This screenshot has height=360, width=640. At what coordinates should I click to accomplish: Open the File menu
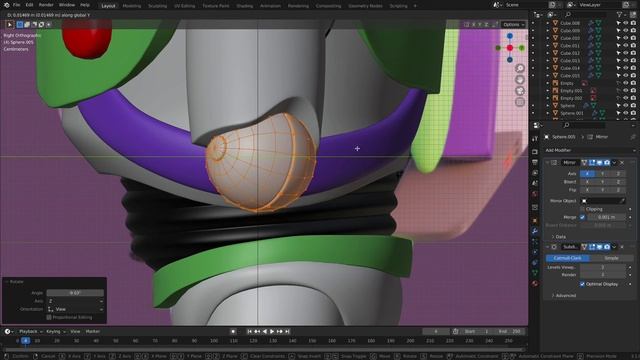click(x=16, y=5)
